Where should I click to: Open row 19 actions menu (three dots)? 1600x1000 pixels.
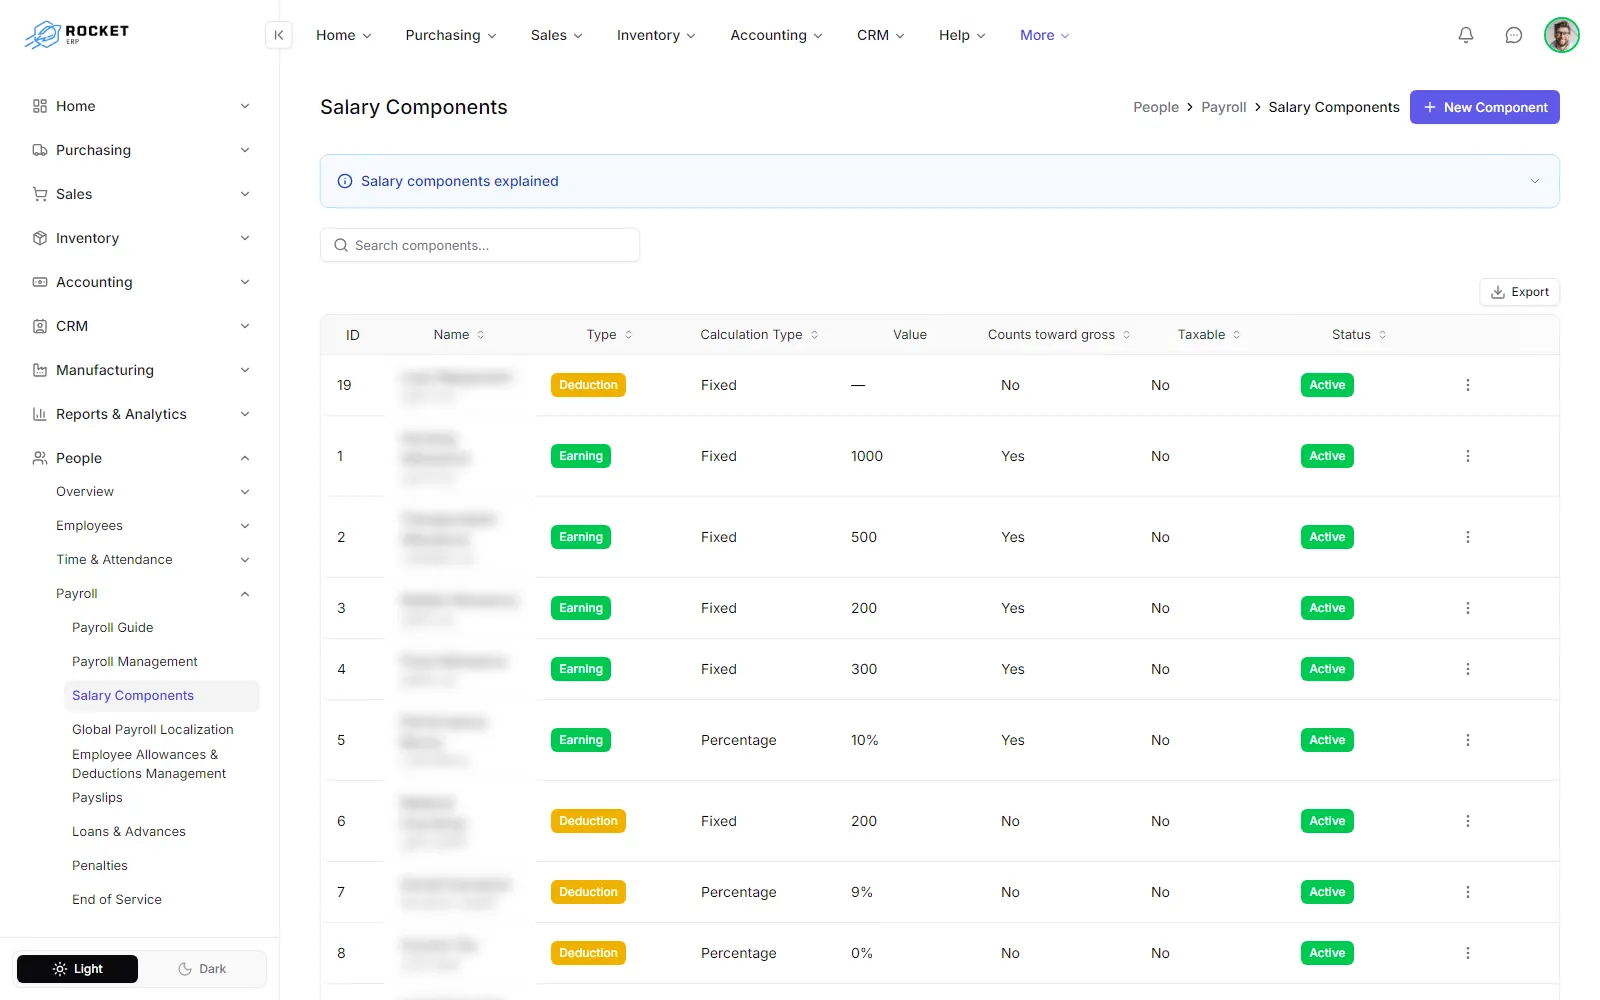(x=1467, y=385)
